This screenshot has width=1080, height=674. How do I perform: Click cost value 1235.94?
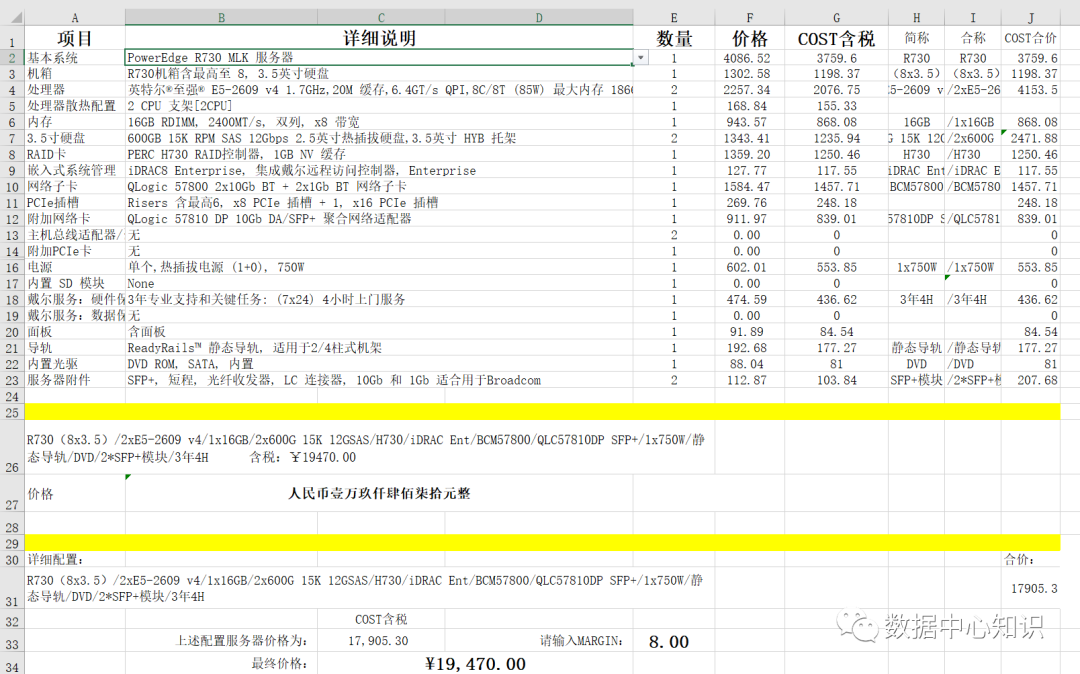(x=836, y=138)
